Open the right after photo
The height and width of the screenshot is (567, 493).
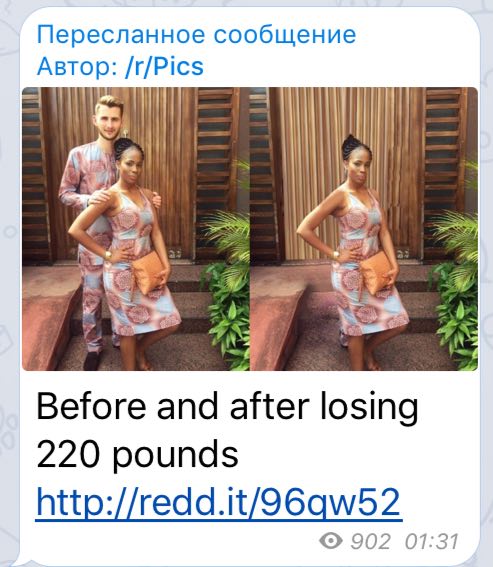tap(364, 229)
